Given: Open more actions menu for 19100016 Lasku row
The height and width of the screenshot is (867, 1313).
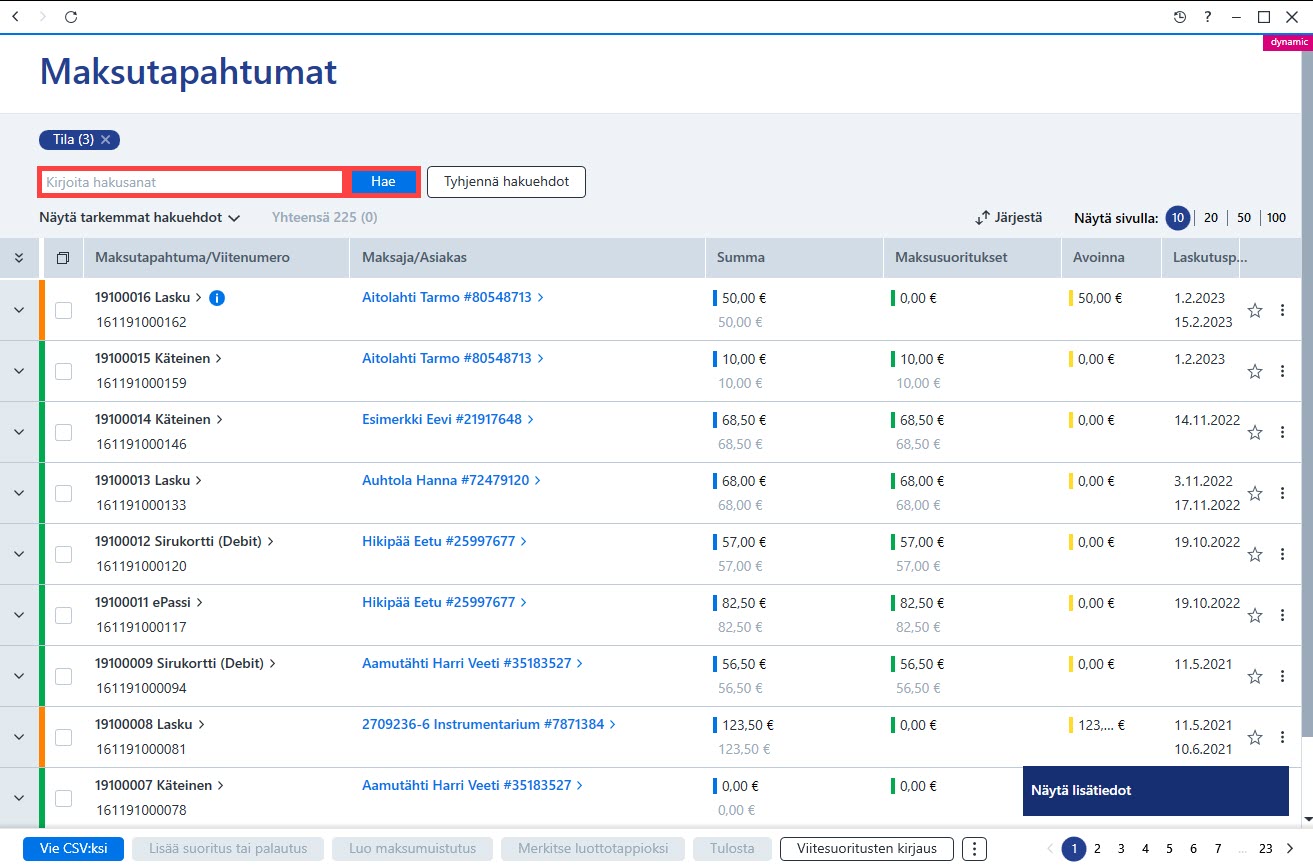Looking at the screenshot, I should pyautogui.click(x=1282, y=310).
